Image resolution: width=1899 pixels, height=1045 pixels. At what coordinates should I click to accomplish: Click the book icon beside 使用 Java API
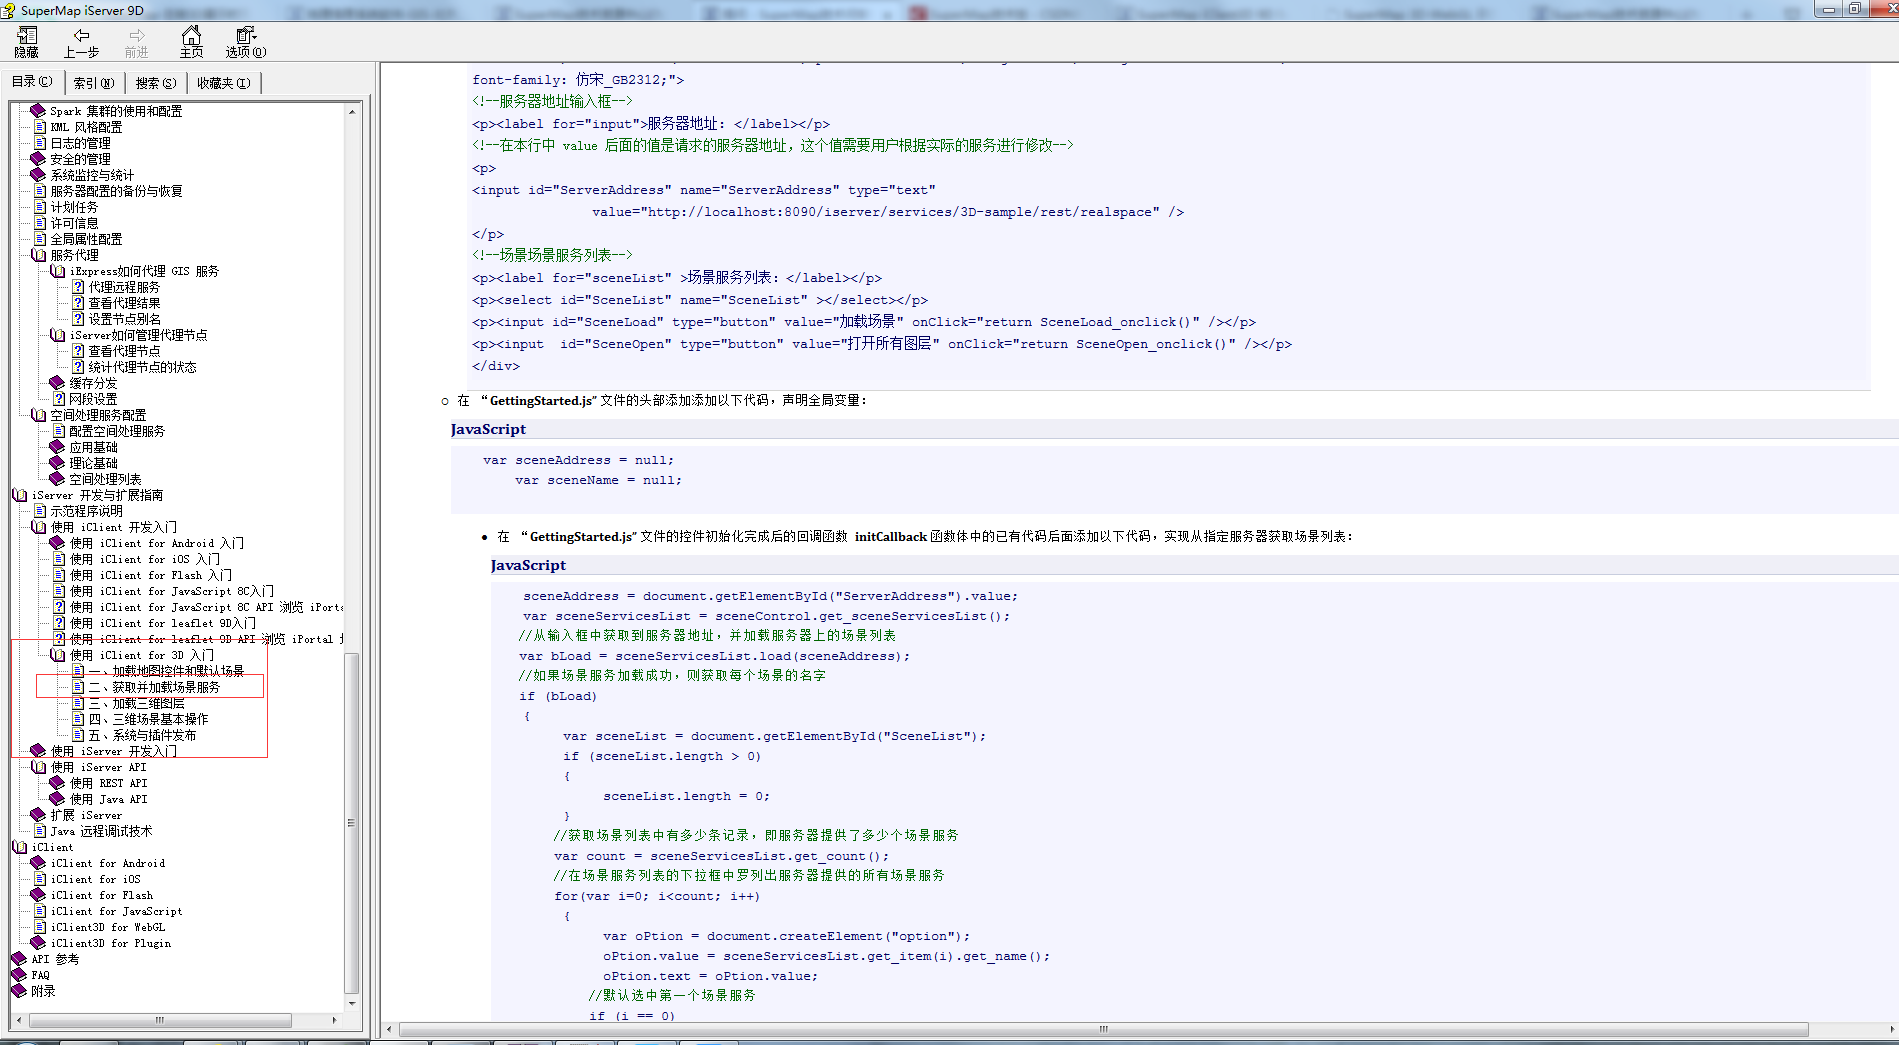(x=57, y=799)
